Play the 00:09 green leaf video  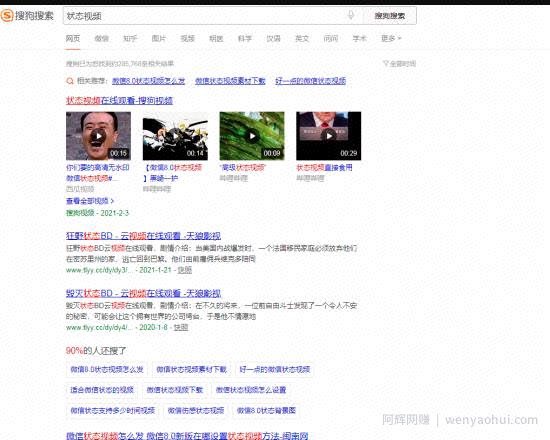(x=252, y=136)
